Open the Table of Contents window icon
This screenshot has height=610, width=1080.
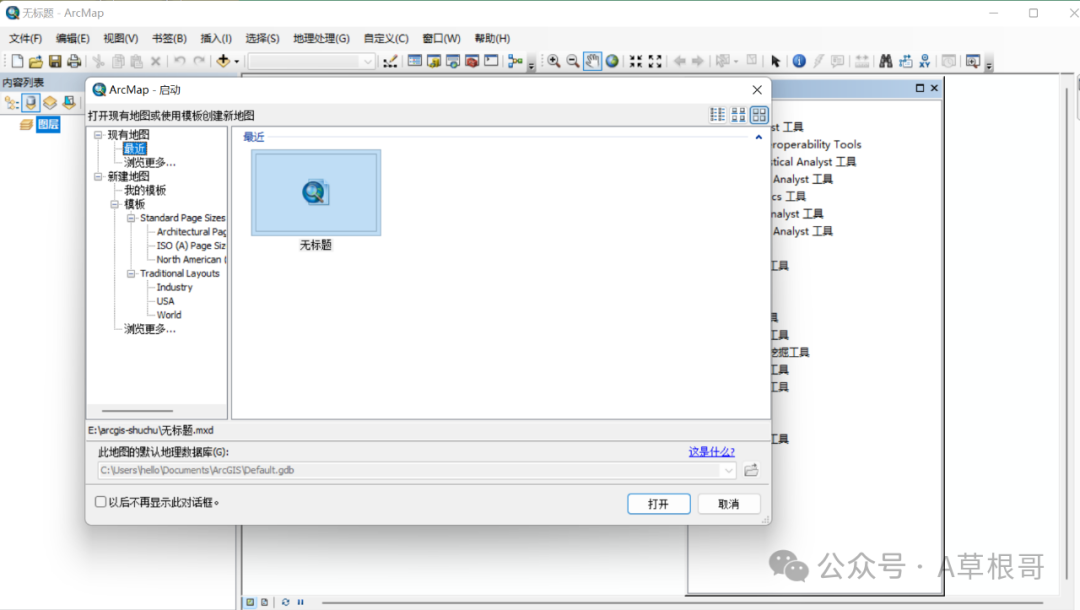coord(415,61)
